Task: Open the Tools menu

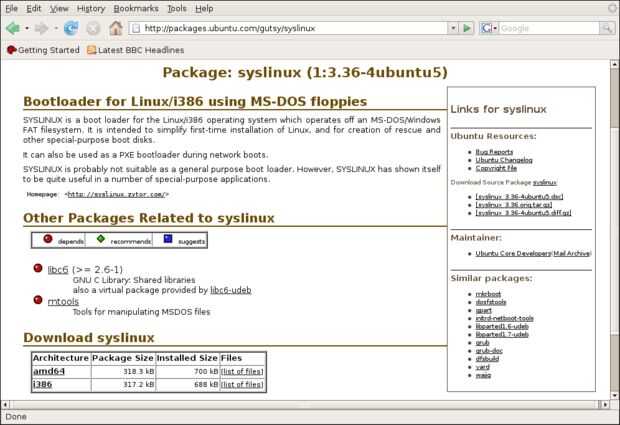Action: 177,8
